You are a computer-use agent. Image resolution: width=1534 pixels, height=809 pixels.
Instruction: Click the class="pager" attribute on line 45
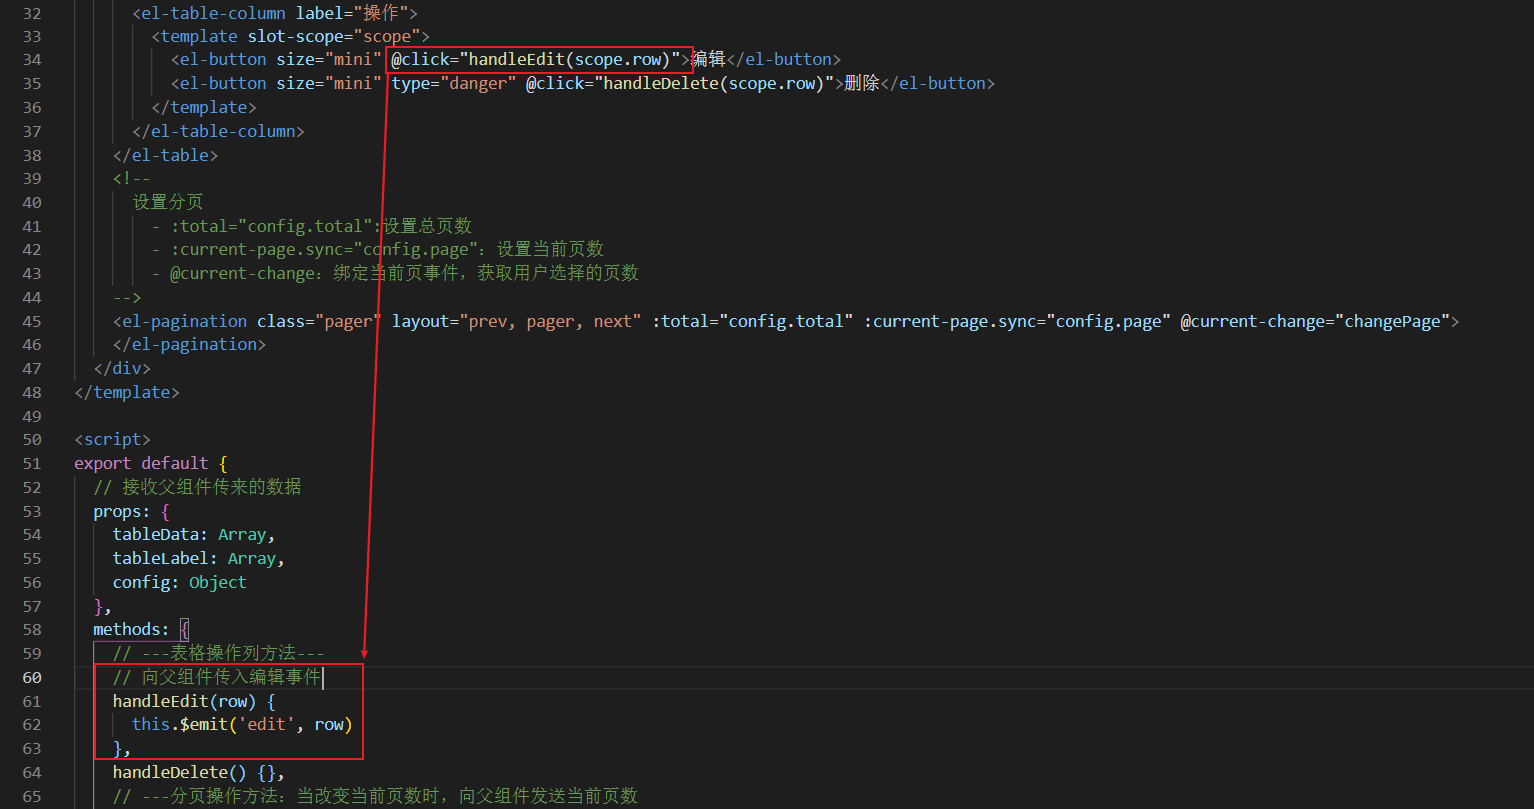click(x=319, y=322)
